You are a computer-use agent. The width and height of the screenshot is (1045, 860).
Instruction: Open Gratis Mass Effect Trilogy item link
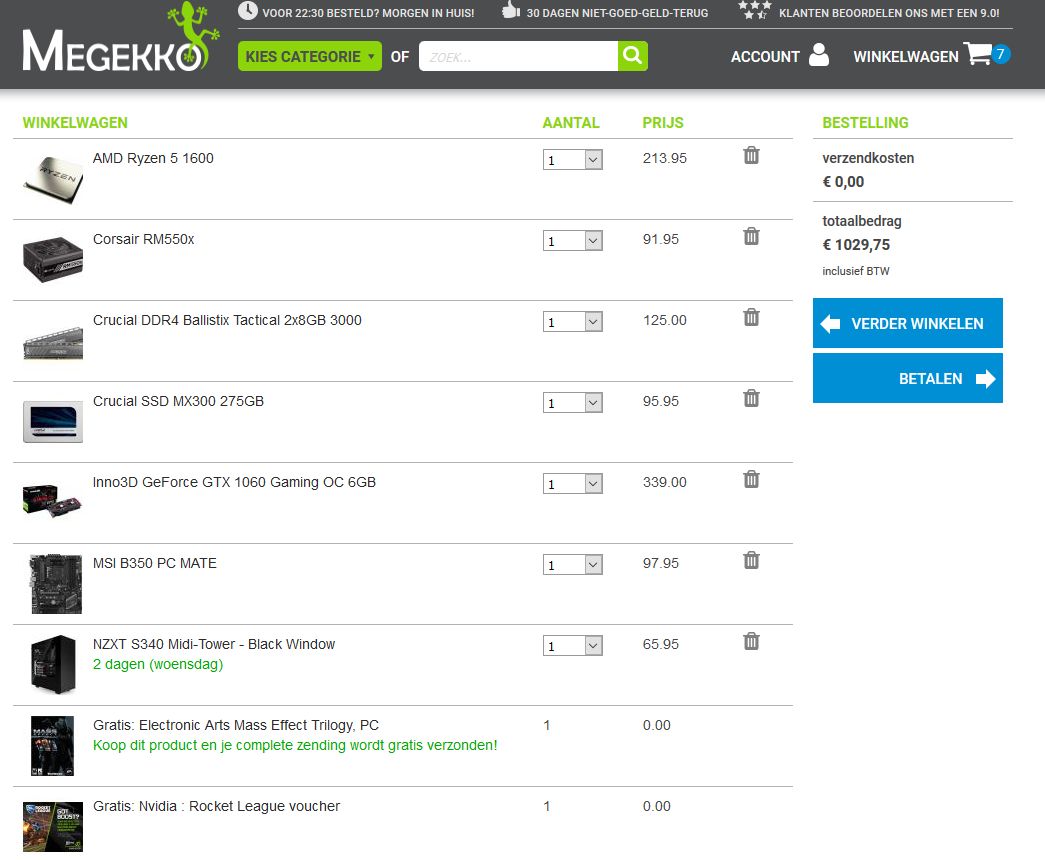236,725
